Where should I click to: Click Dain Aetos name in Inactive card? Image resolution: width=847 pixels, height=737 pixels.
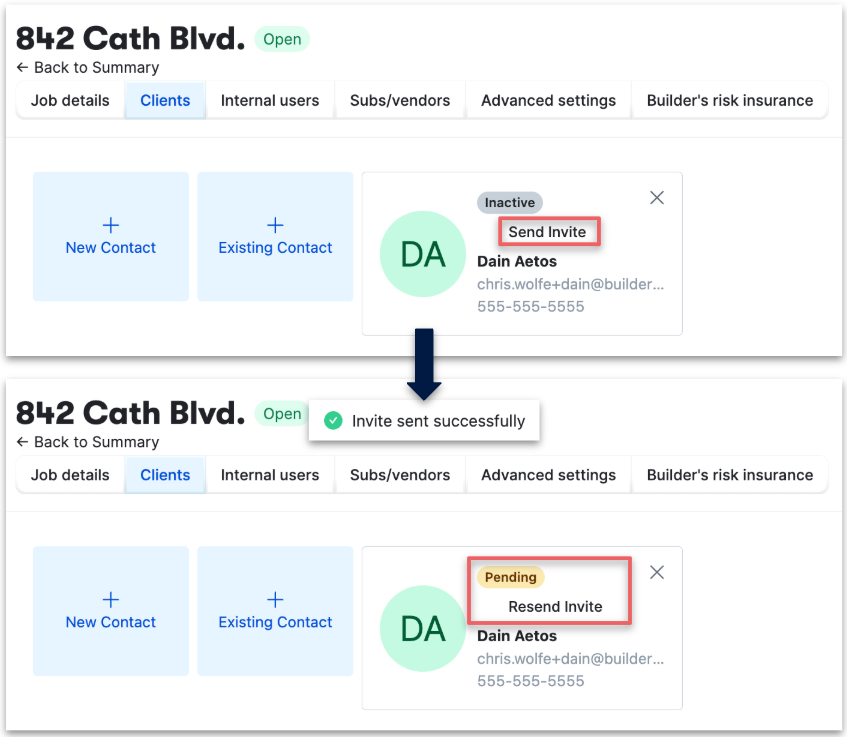pos(517,262)
